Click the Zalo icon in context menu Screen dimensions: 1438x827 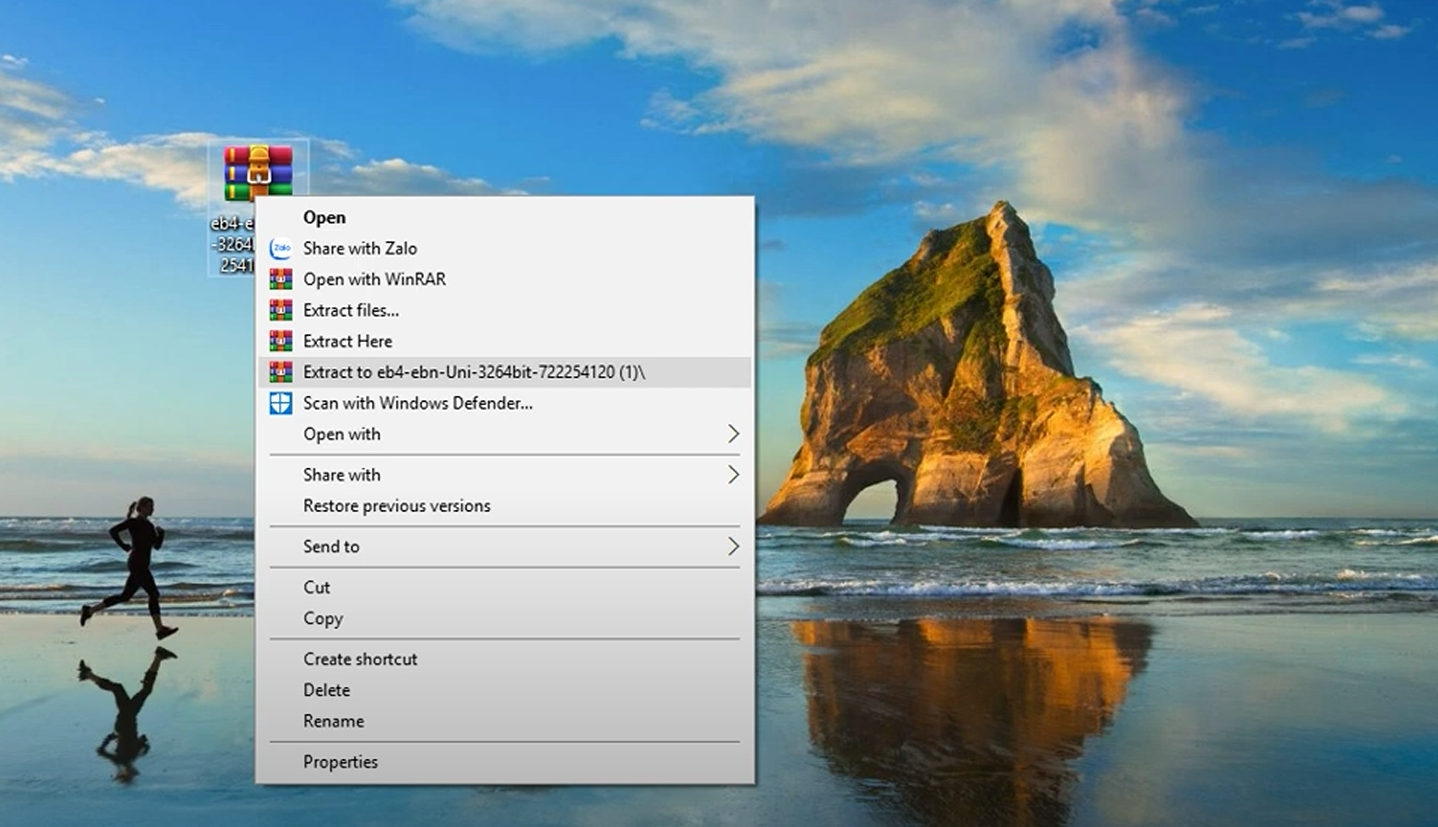click(x=281, y=248)
